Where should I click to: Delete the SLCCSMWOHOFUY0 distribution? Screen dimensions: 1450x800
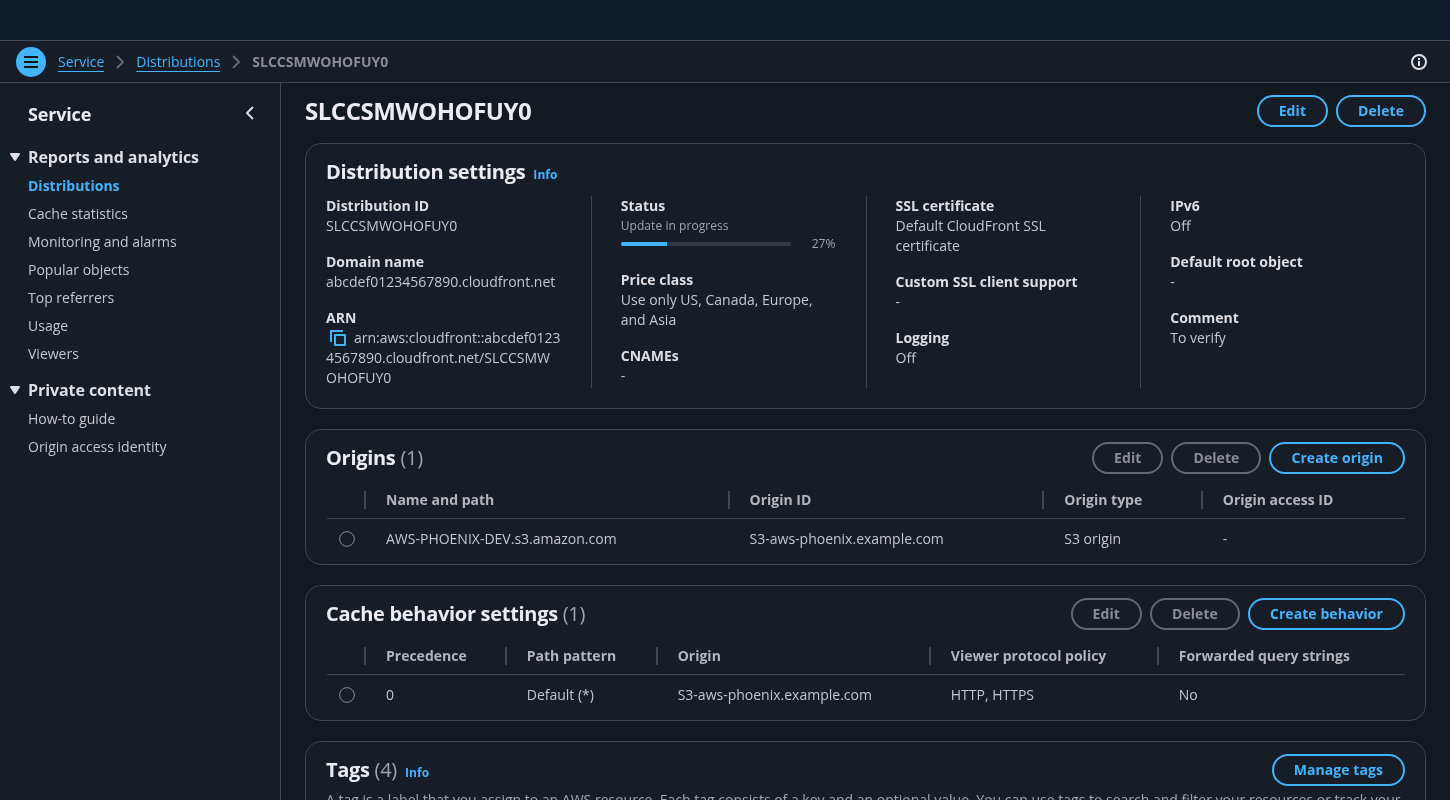(x=1380, y=111)
